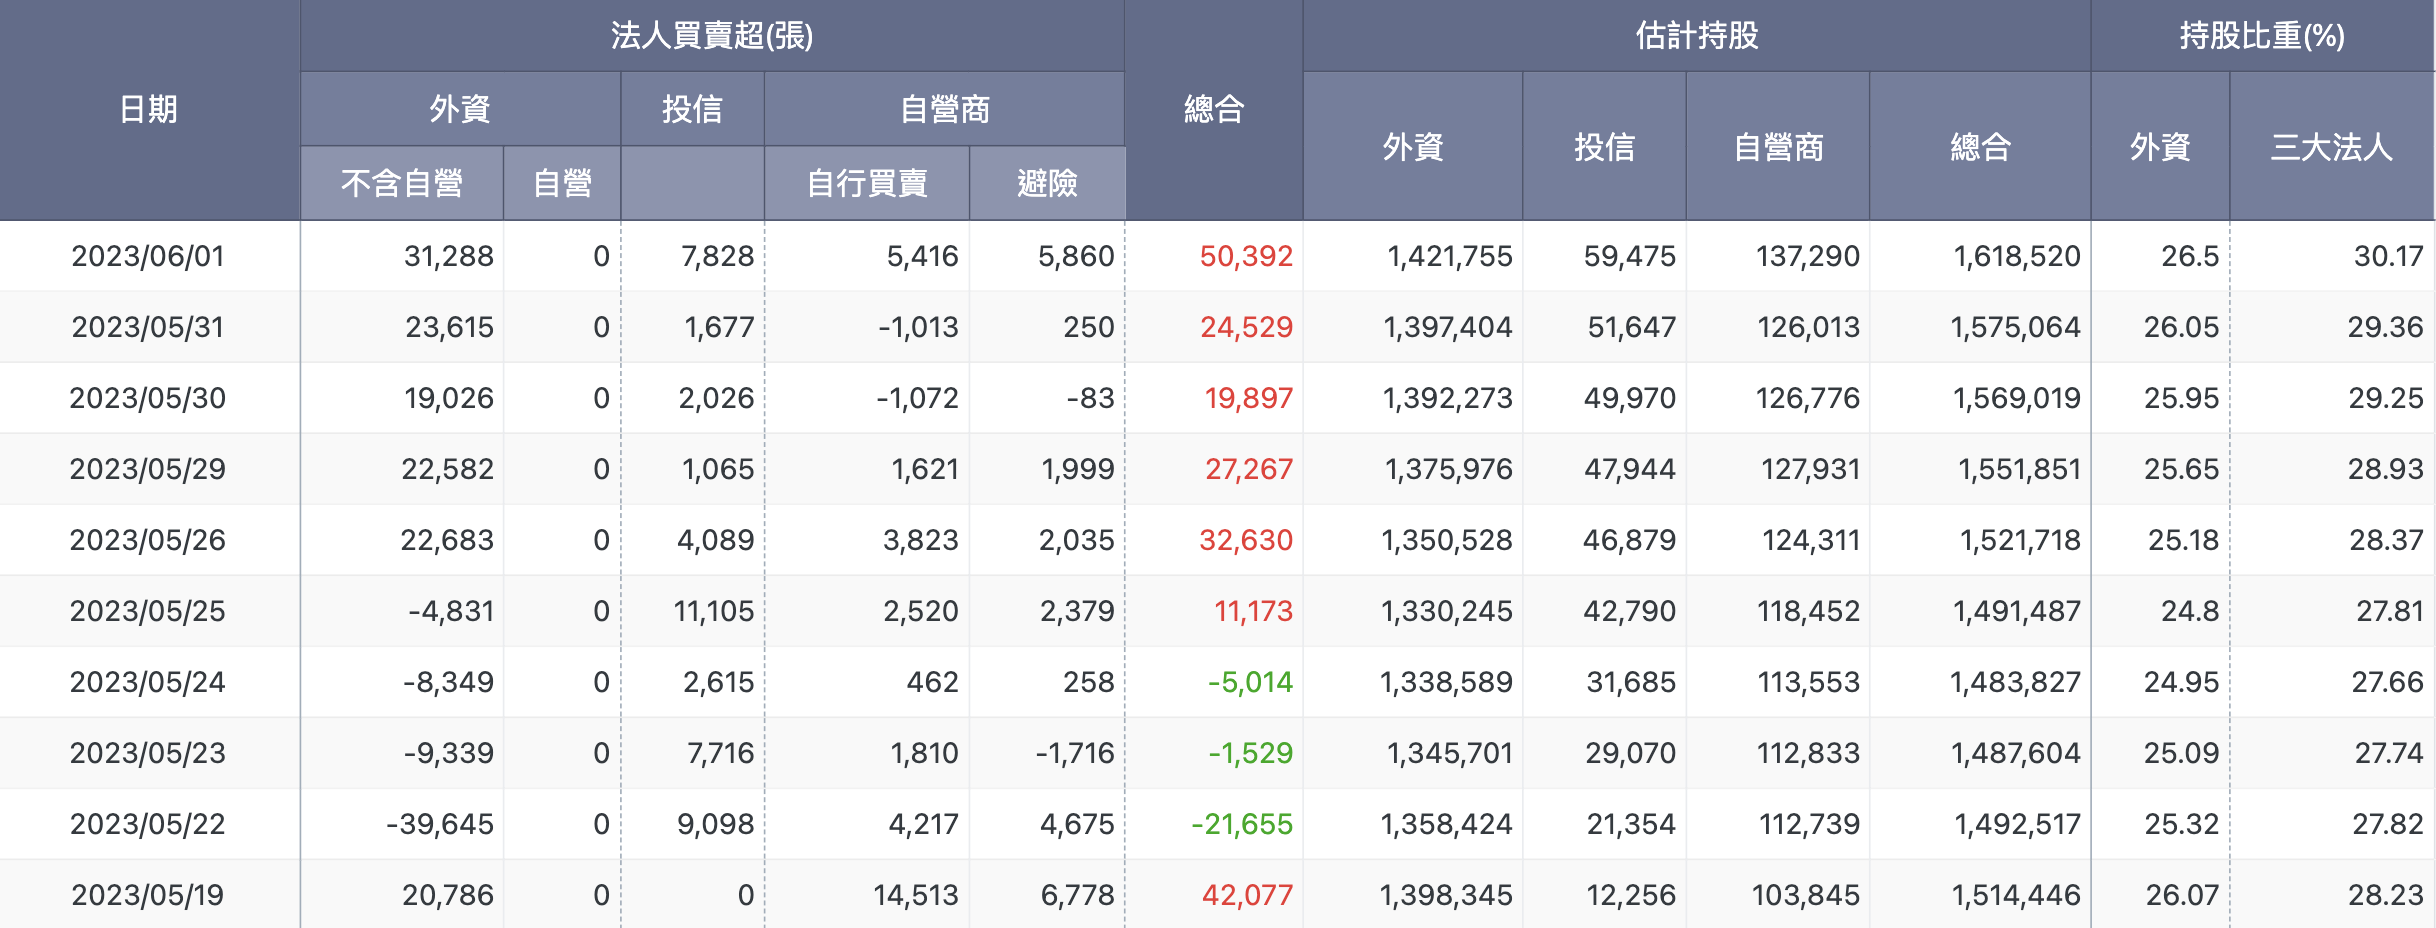Viewport: 2436px width, 928px height.
Task: Click institutional ratio value 30.17
Action: tap(2389, 256)
